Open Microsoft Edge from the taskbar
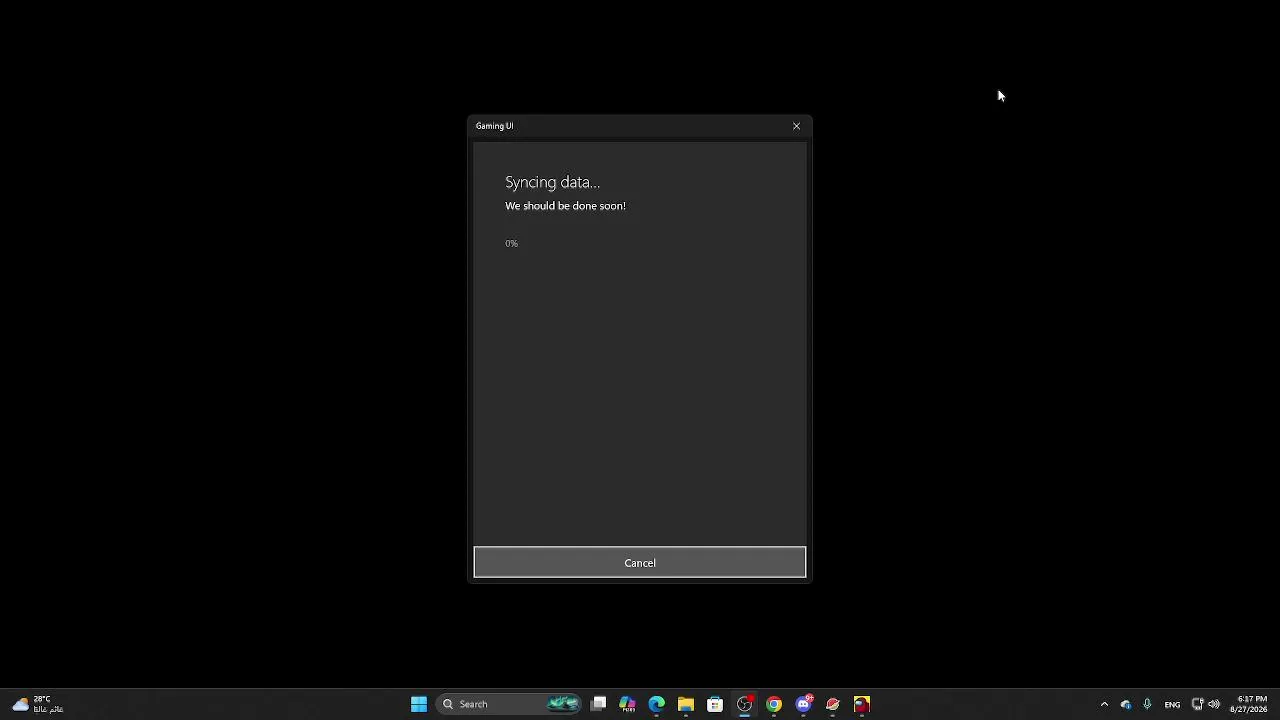The width and height of the screenshot is (1280, 720). point(656,704)
